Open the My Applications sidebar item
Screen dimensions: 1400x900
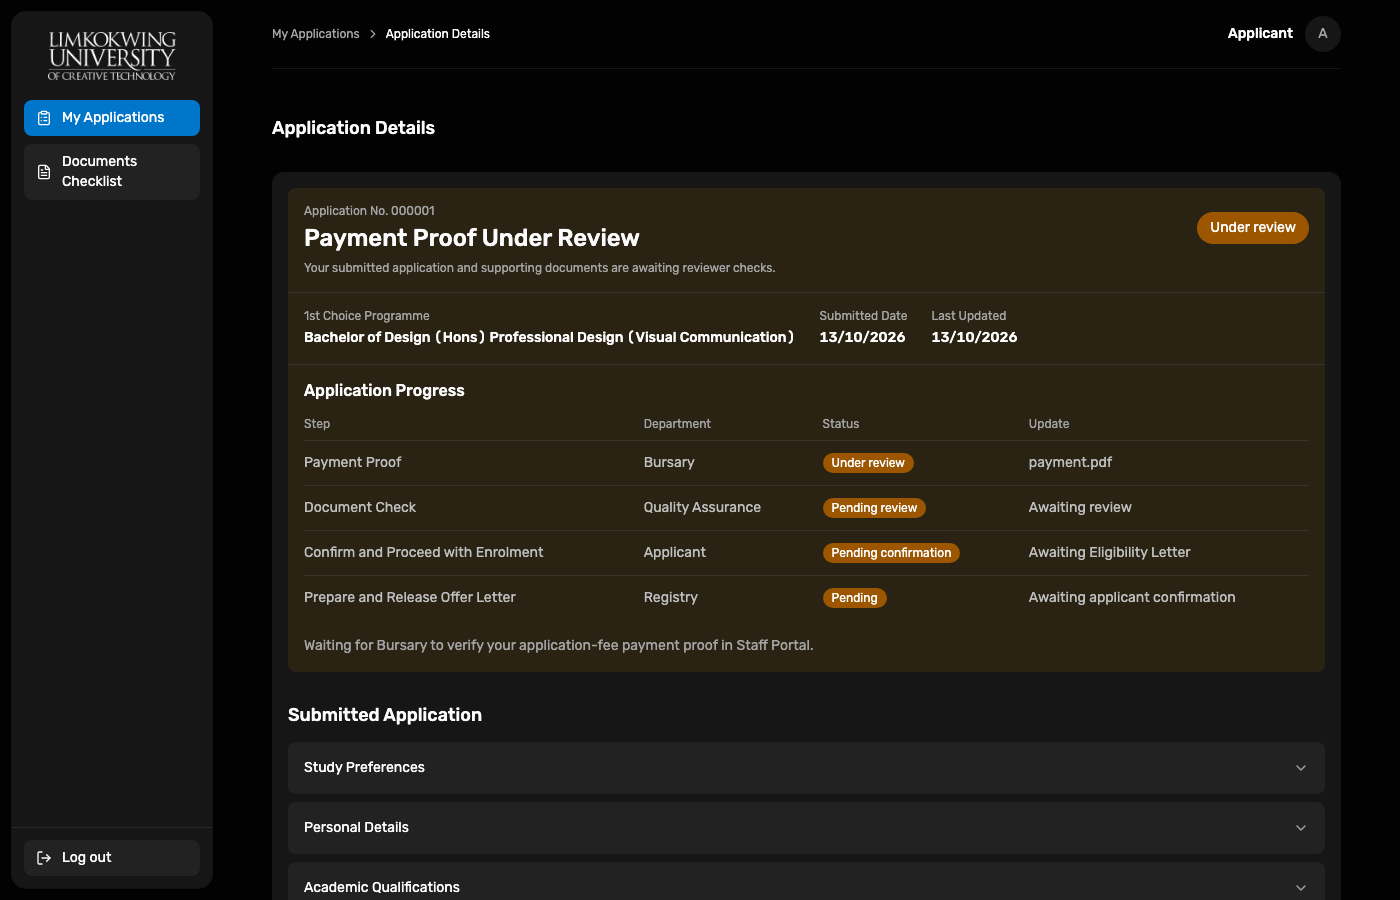(x=112, y=118)
